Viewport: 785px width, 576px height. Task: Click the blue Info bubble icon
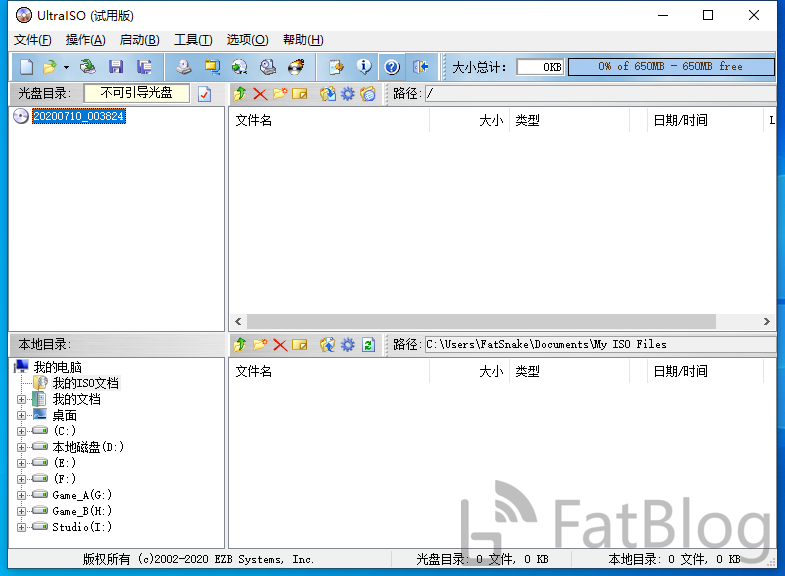pos(364,67)
